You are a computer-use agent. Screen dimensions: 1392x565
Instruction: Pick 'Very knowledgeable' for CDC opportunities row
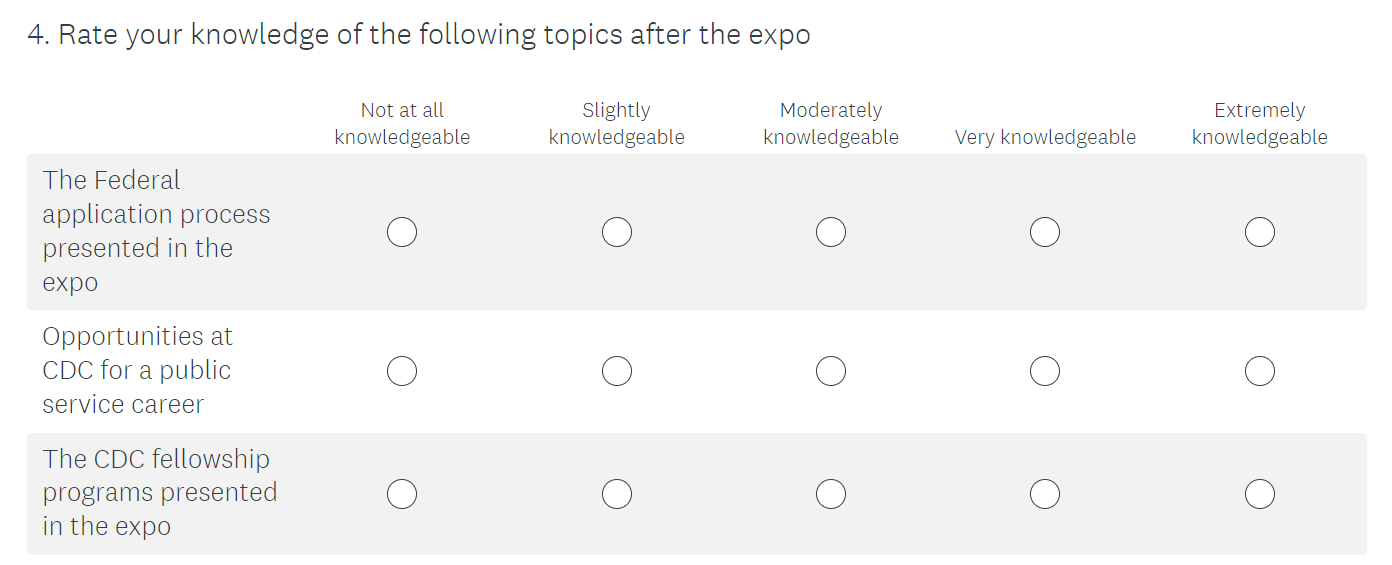pyautogui.click(x=1045, y=371)
